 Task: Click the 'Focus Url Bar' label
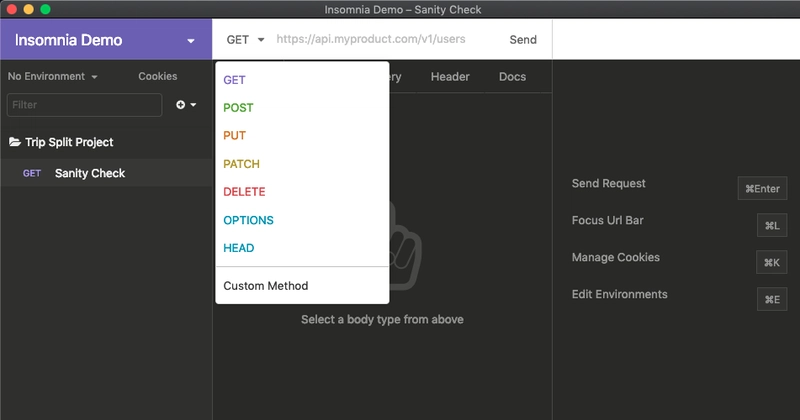[607, 220]
